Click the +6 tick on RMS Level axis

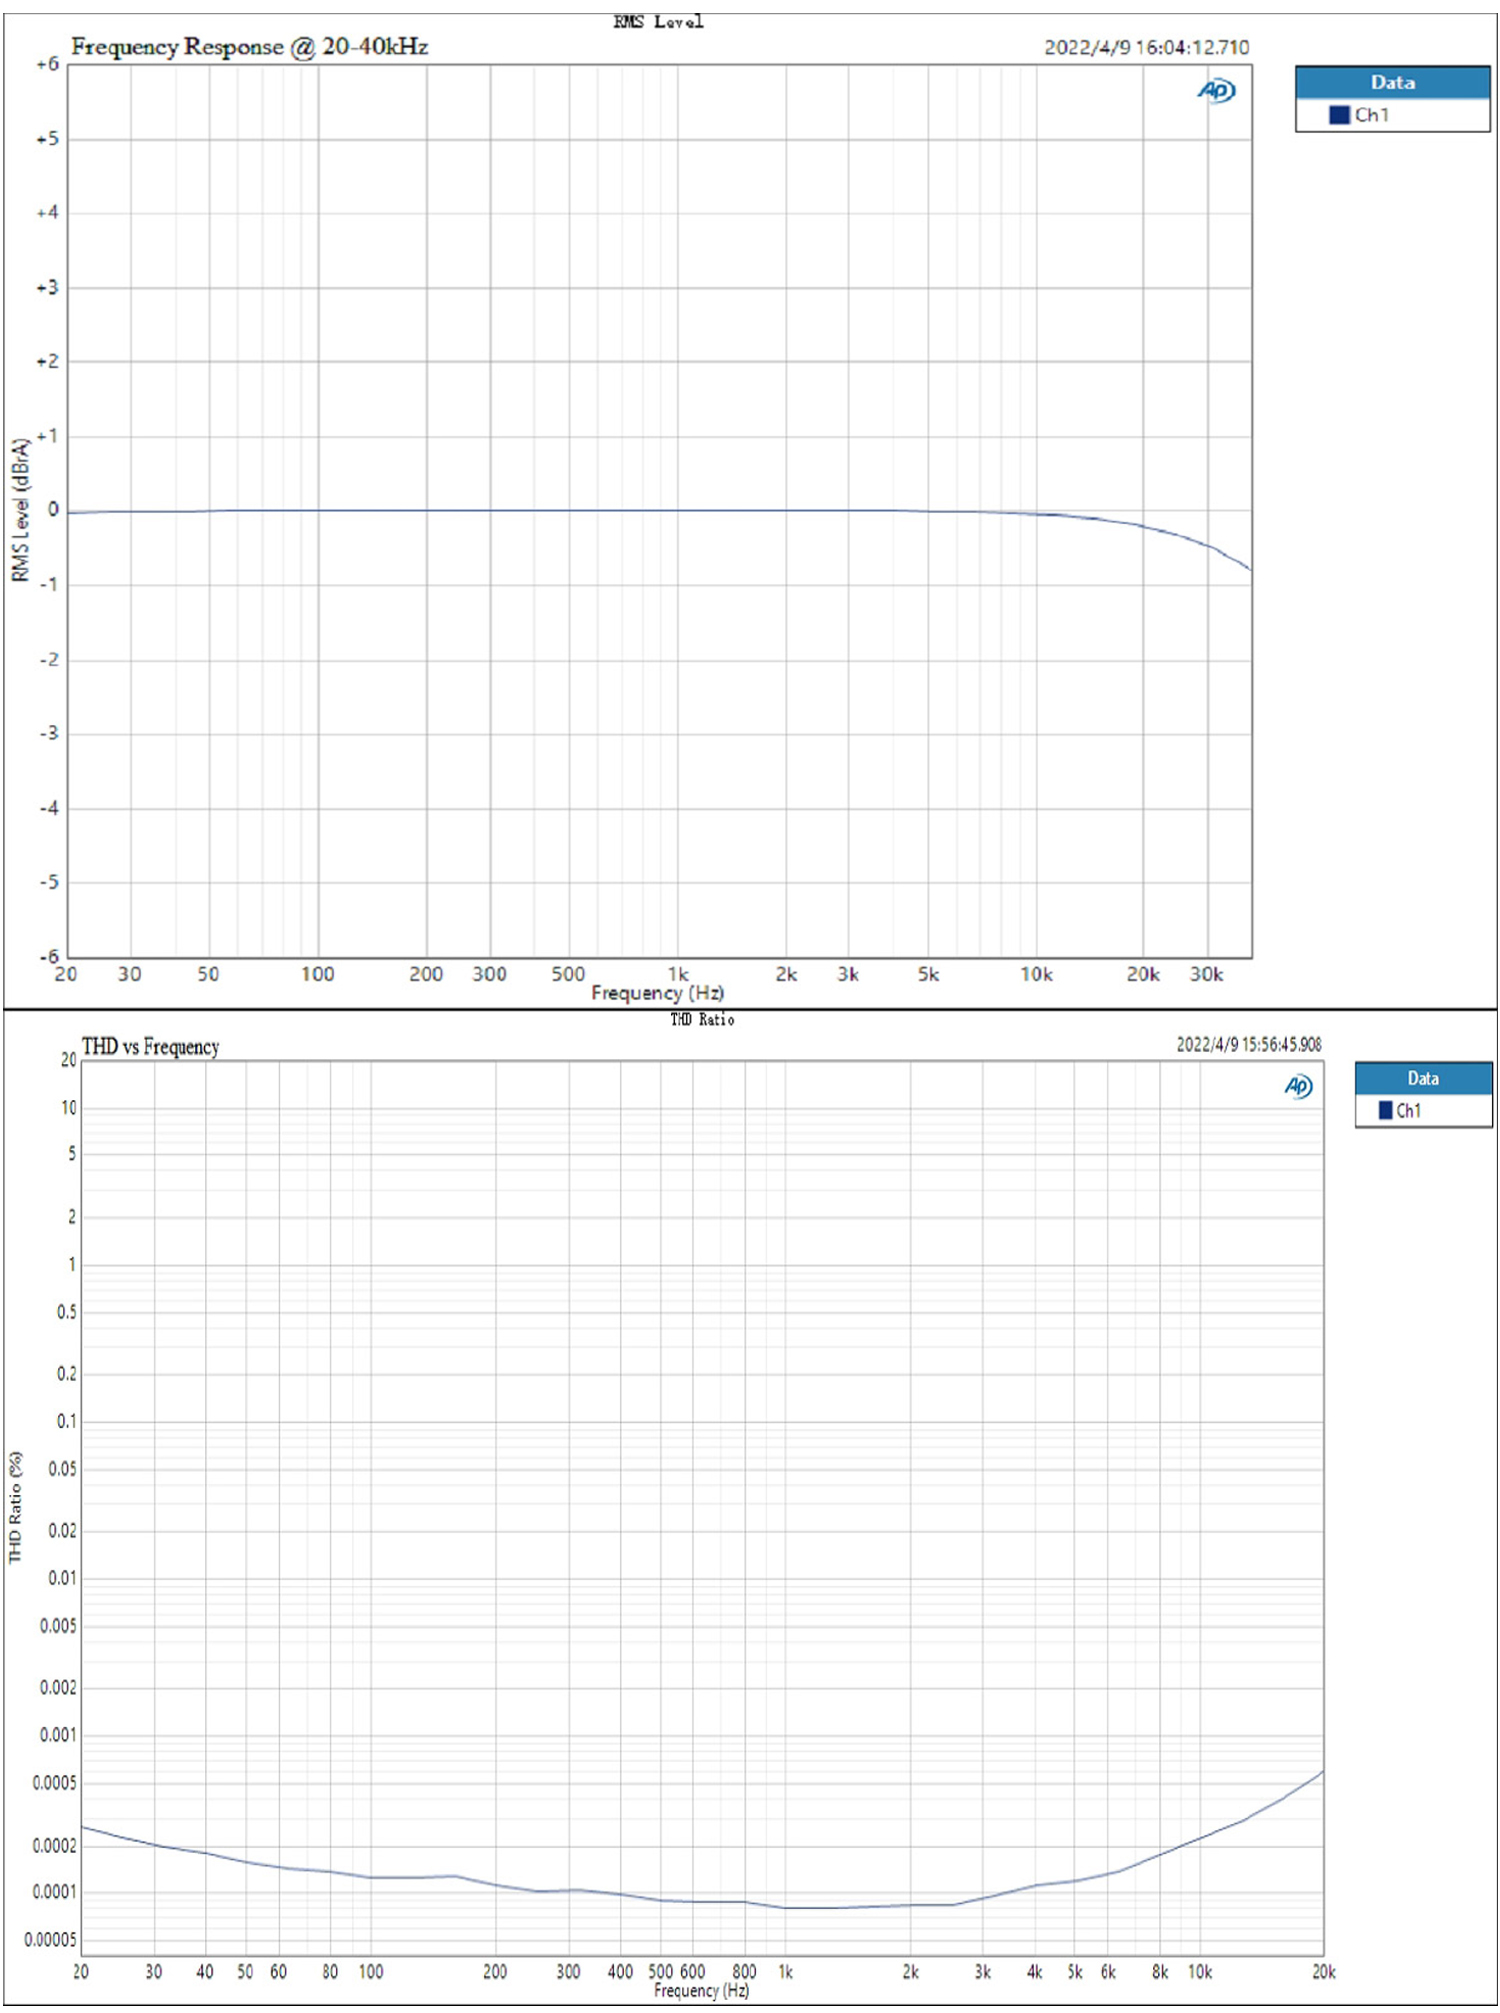coord(47,64)
